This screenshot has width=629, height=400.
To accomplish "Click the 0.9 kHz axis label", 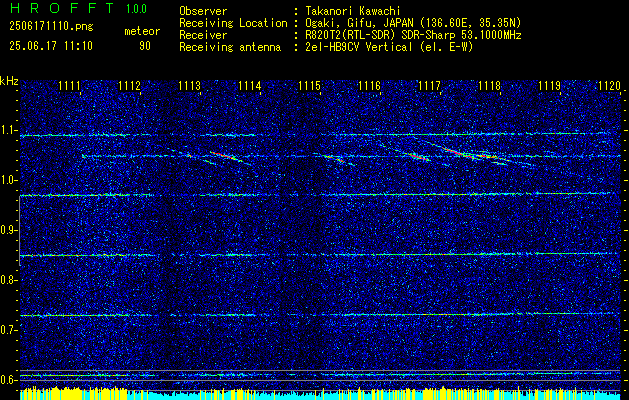I will point(8,230).
